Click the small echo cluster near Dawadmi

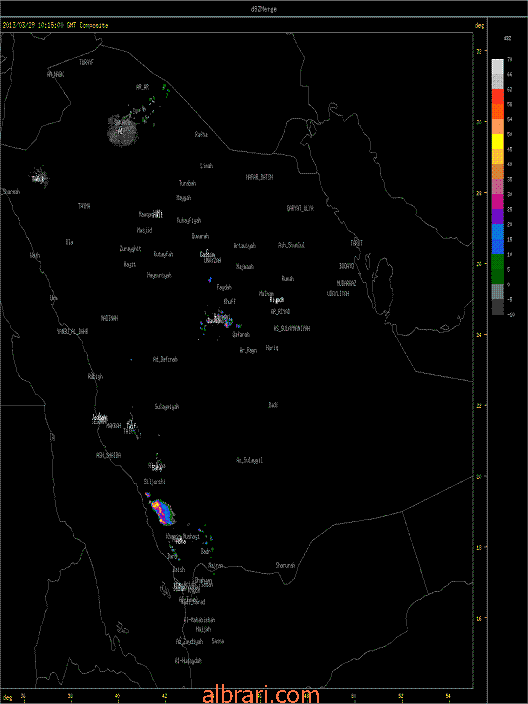pyautogui.click(x=217, y=321)
